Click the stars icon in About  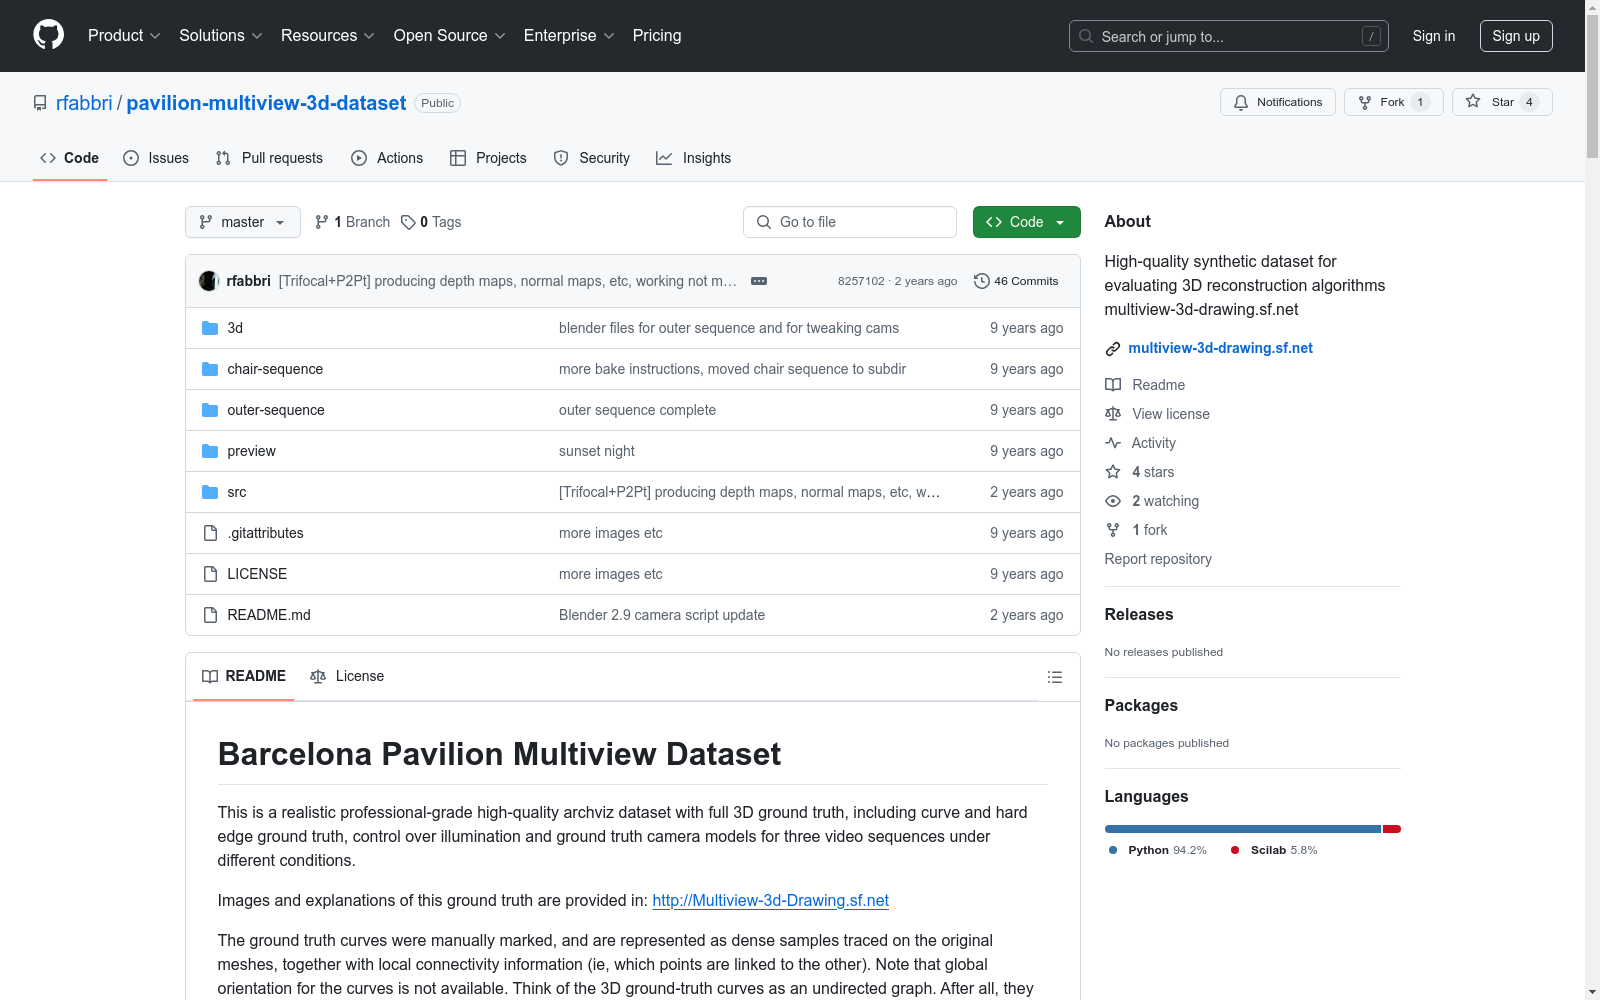1113,472
